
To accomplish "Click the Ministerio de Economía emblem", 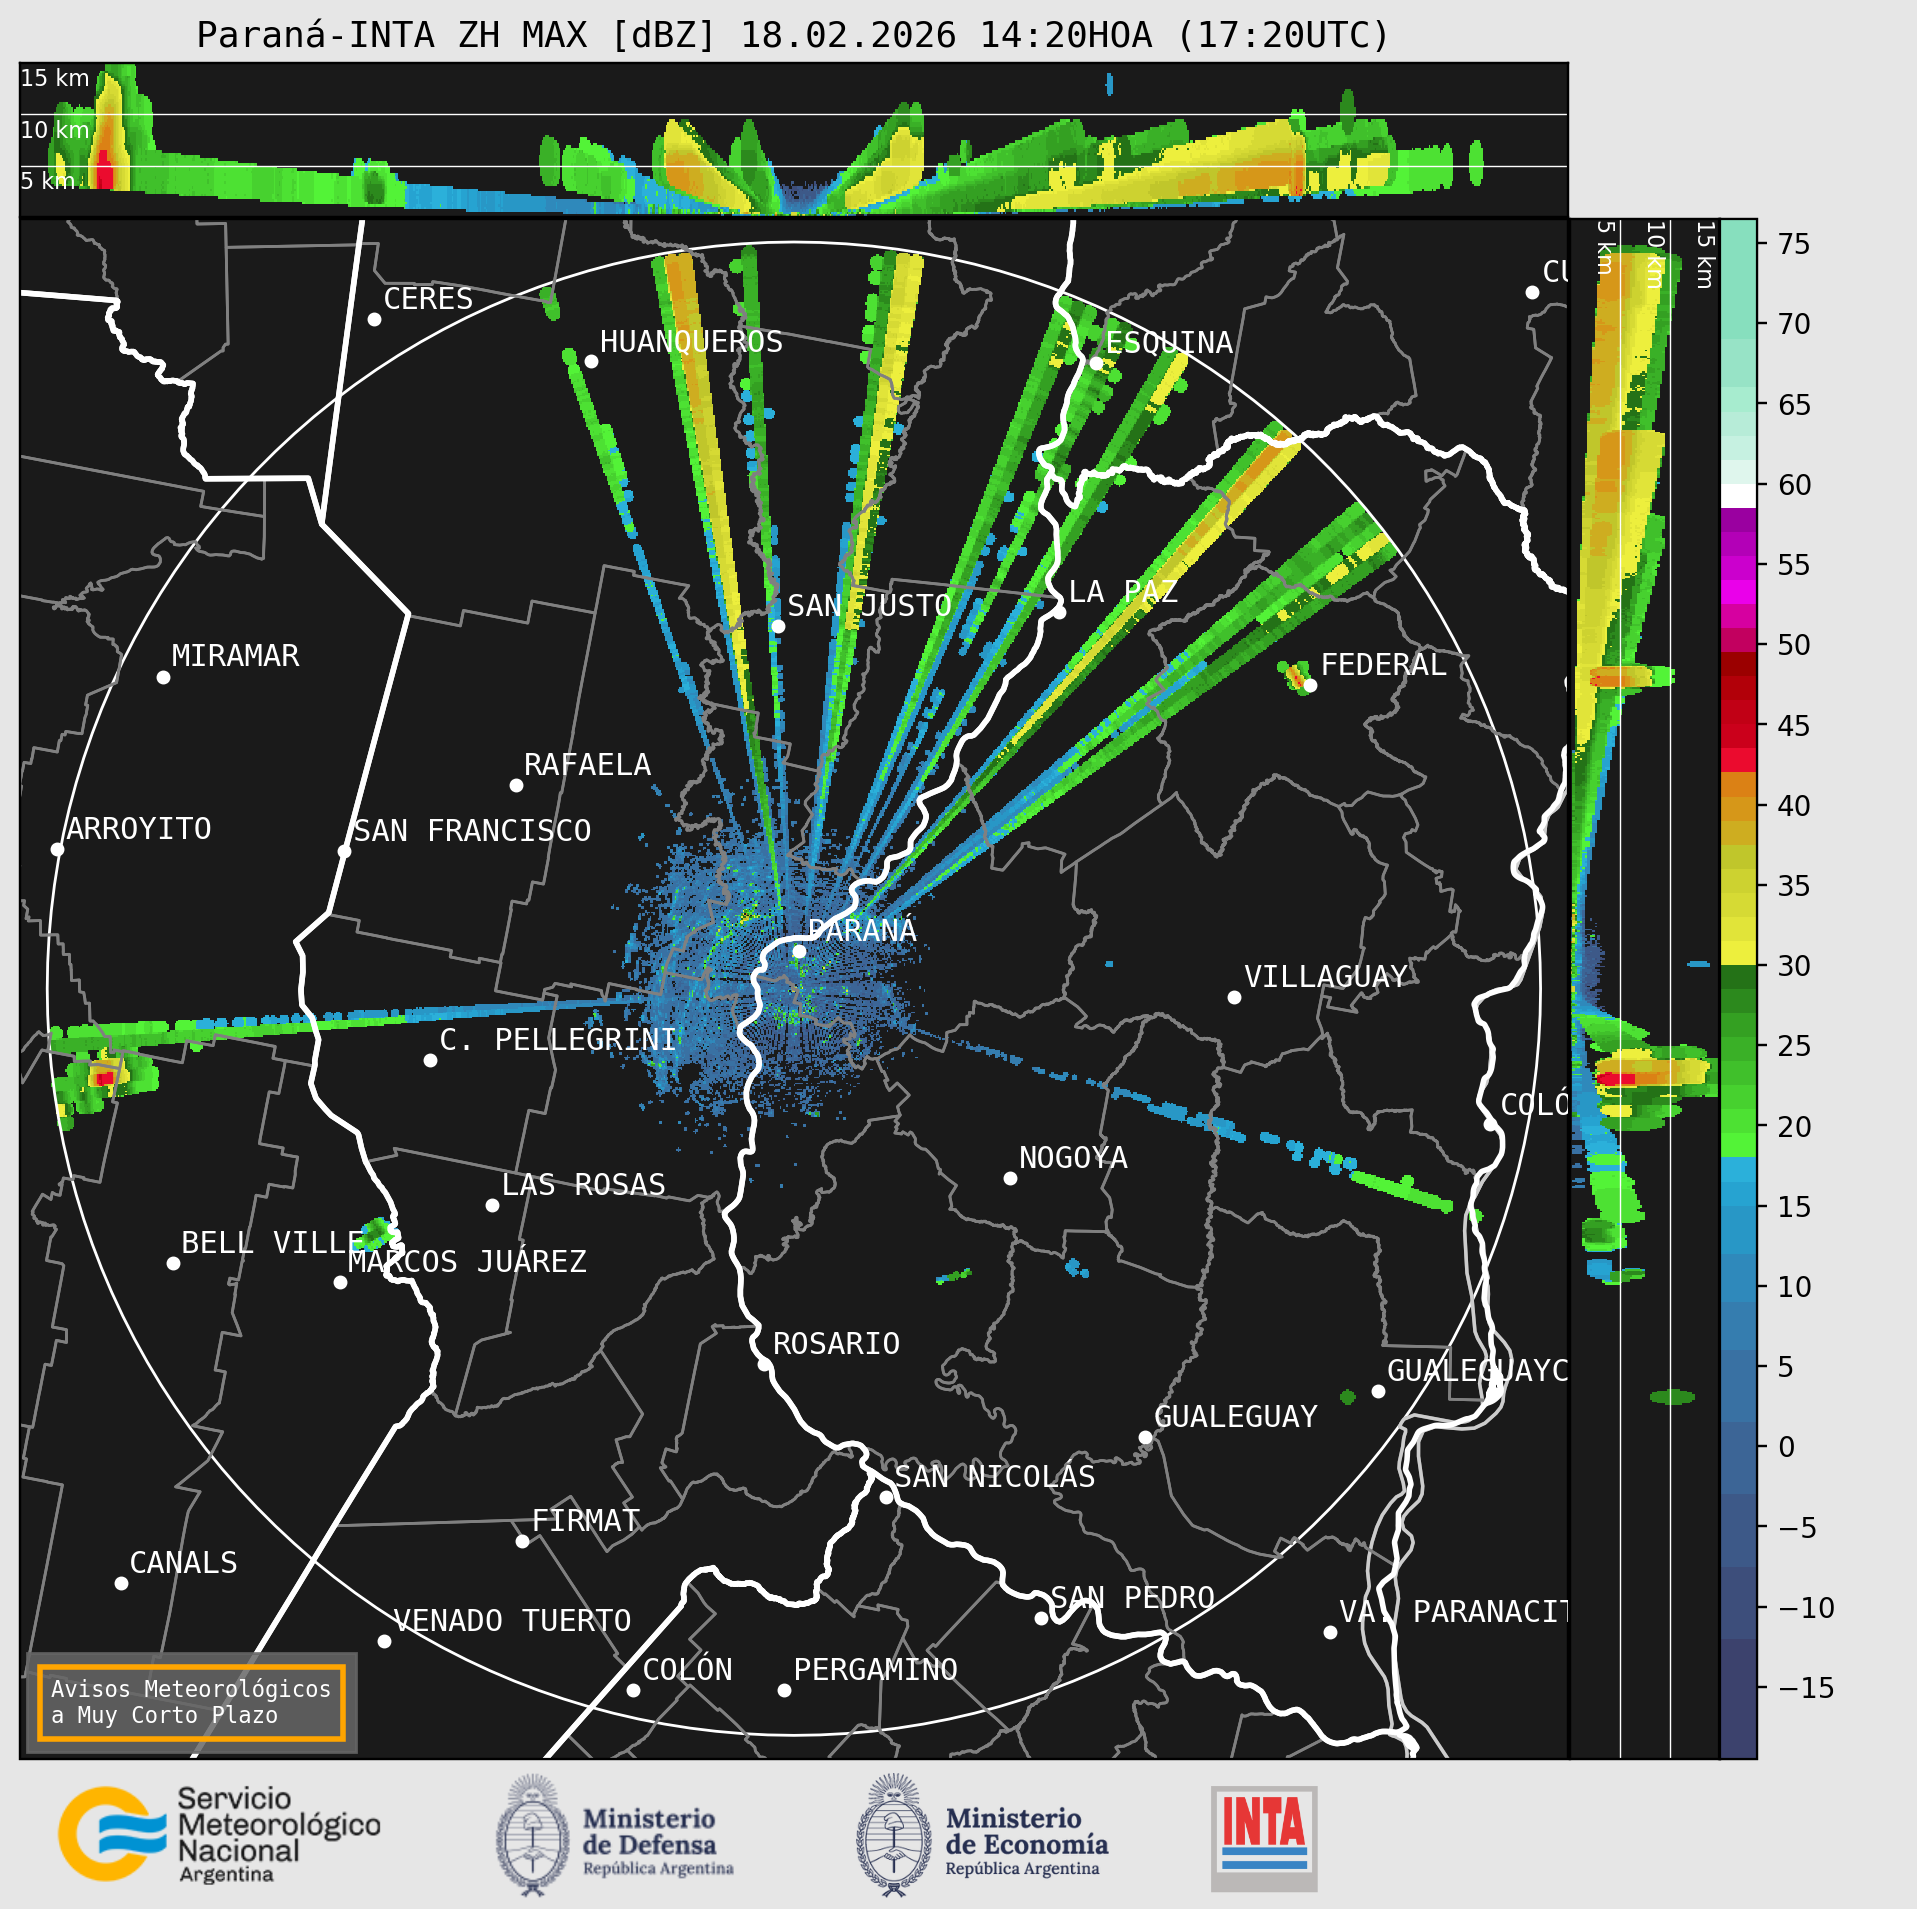I will pos(893,1835).
